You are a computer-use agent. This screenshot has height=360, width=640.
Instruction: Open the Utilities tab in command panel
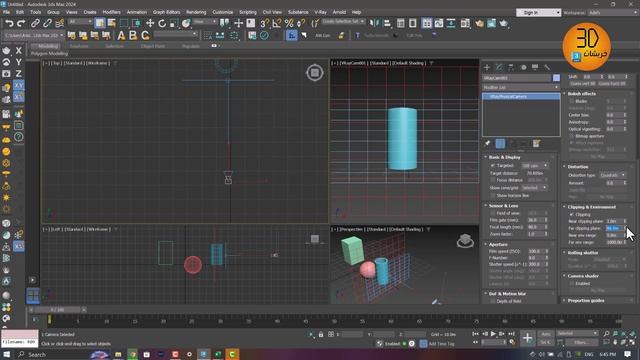(x=547, y=67)
